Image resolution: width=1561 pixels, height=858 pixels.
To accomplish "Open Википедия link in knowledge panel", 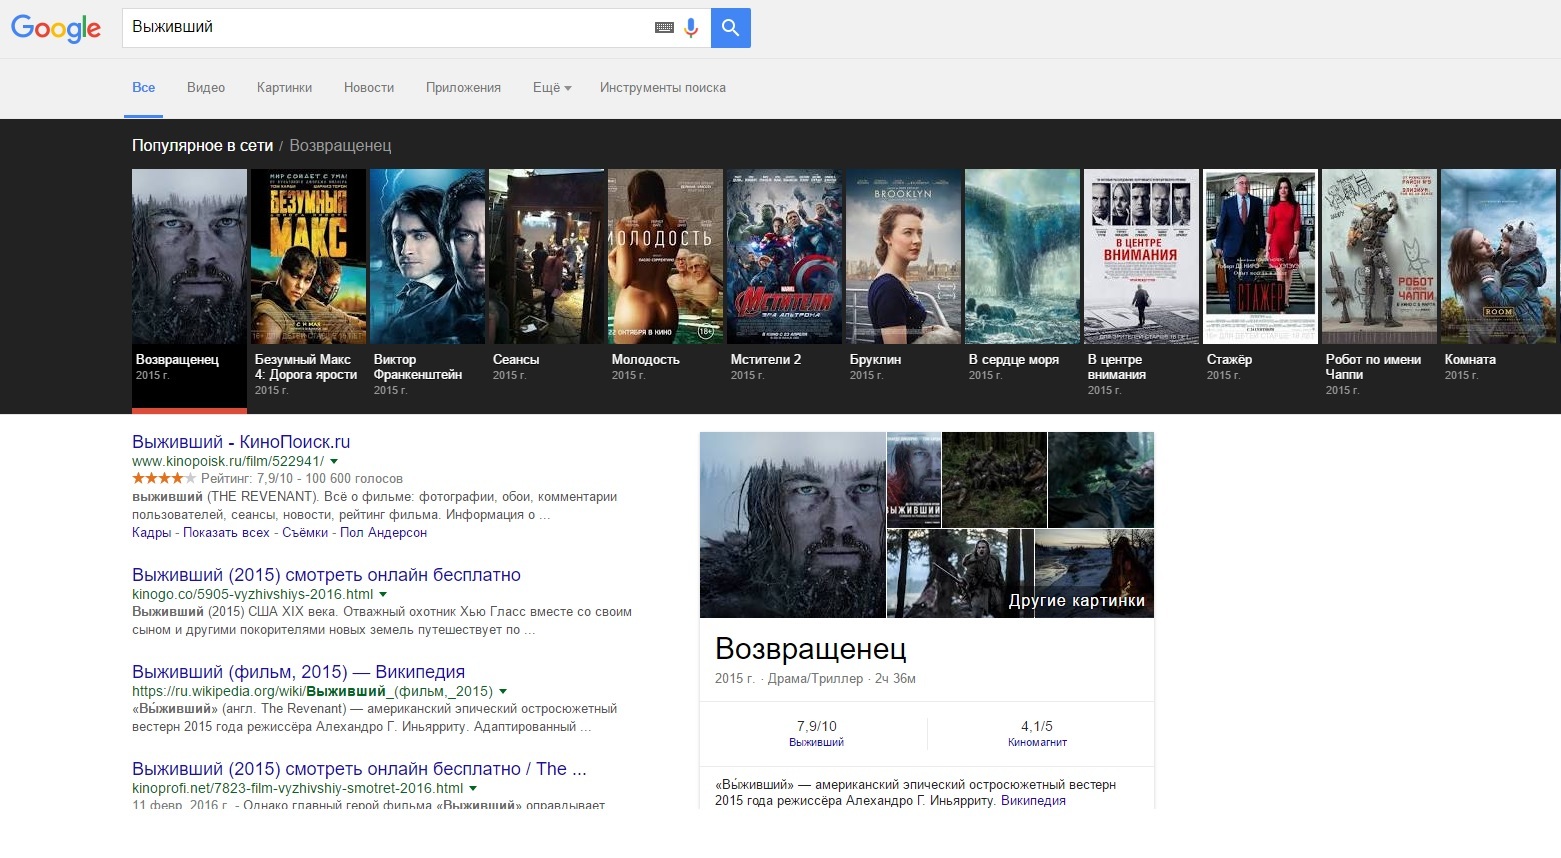I will pyautogui.click(x=1033, y=801).
